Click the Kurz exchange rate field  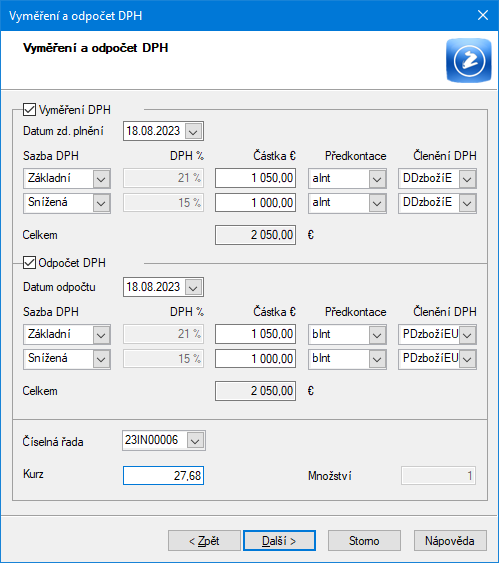click(x=163, y=475)
